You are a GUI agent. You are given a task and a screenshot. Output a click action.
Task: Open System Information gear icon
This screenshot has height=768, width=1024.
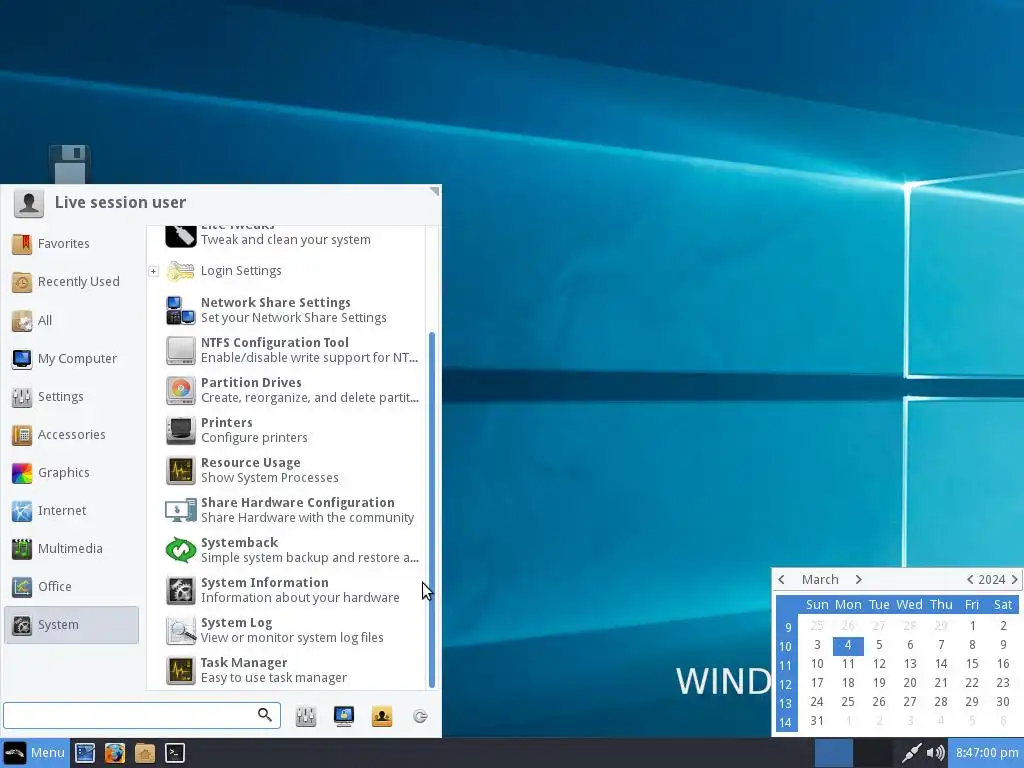click(x=180, y=590)
